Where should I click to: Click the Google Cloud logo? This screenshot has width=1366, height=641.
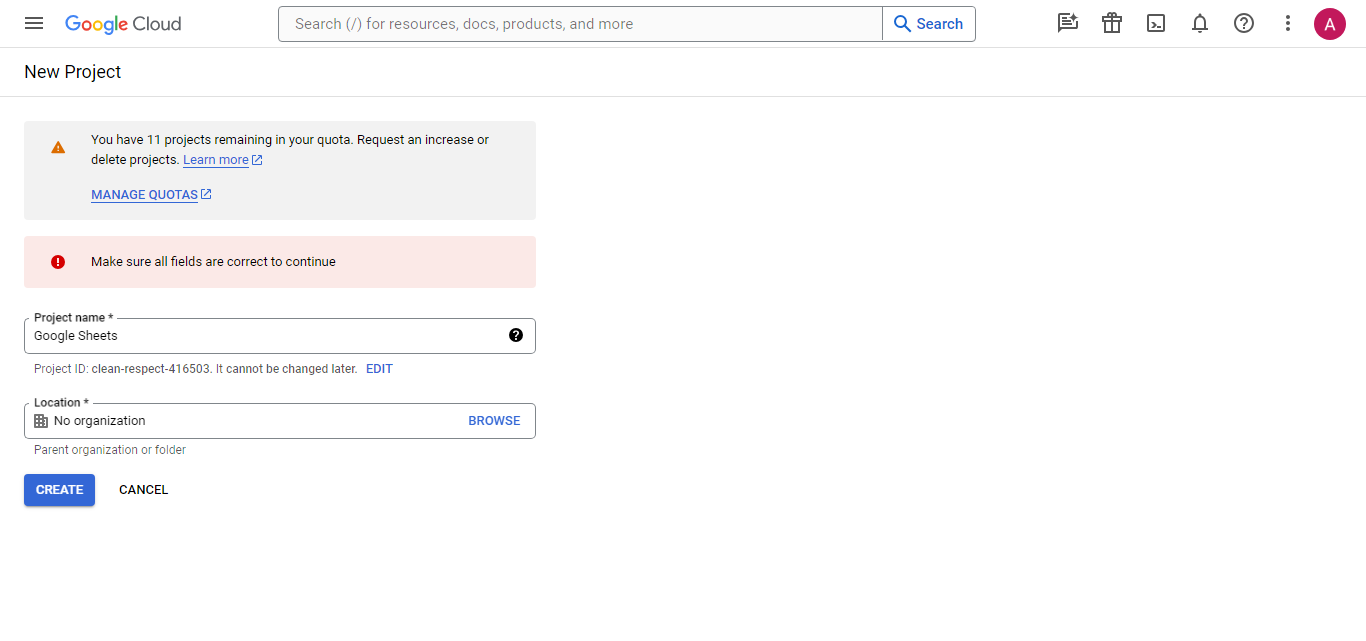point(123,24)
